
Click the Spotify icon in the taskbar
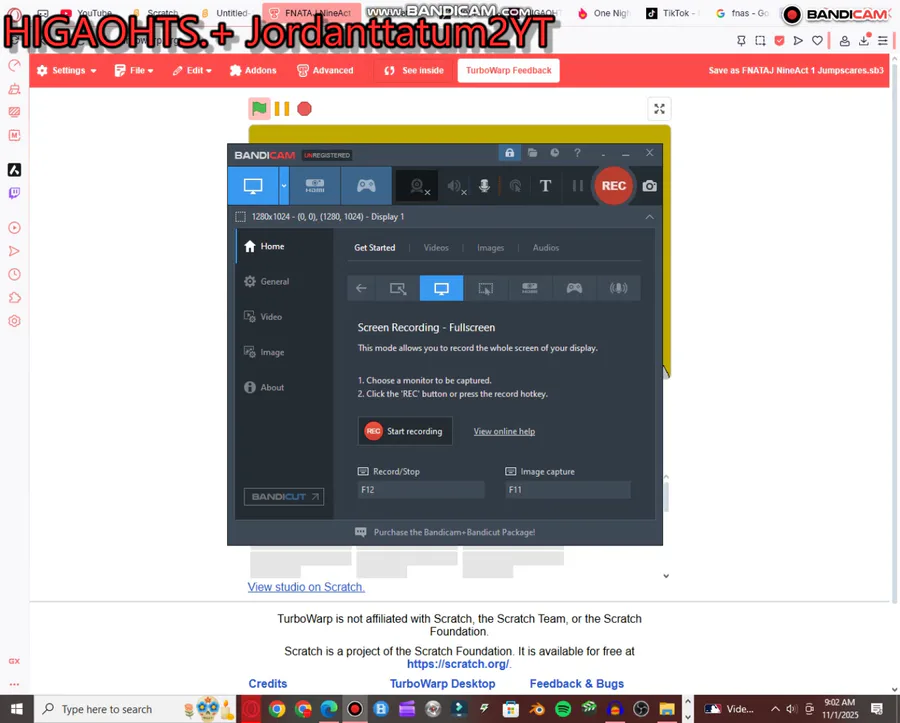click(563, 709)
